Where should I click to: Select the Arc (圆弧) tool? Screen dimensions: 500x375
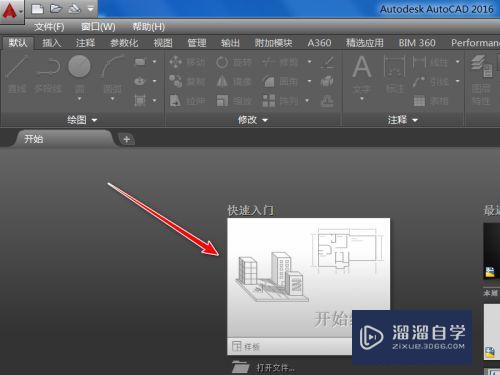112,74
